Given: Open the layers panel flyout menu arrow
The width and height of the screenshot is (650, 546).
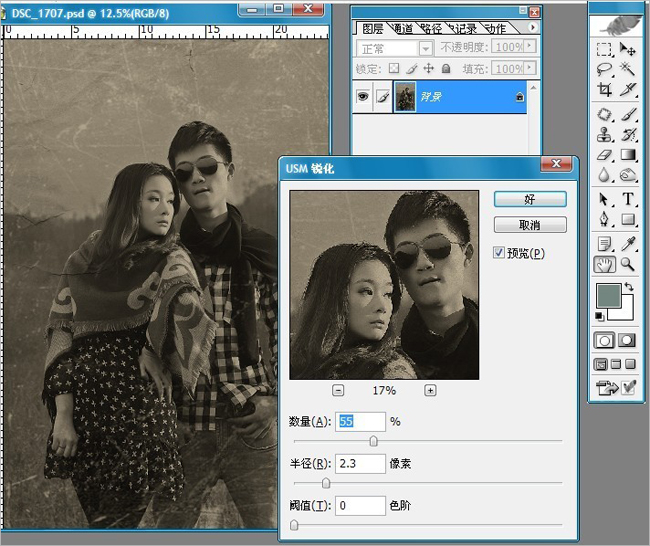Looking at the screenshot, I should pyautogui.click(x=533, y=27).
